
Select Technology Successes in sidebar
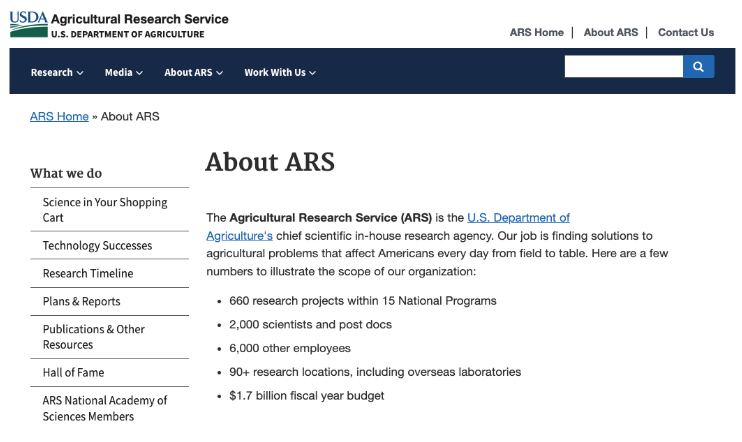(97, 245)
